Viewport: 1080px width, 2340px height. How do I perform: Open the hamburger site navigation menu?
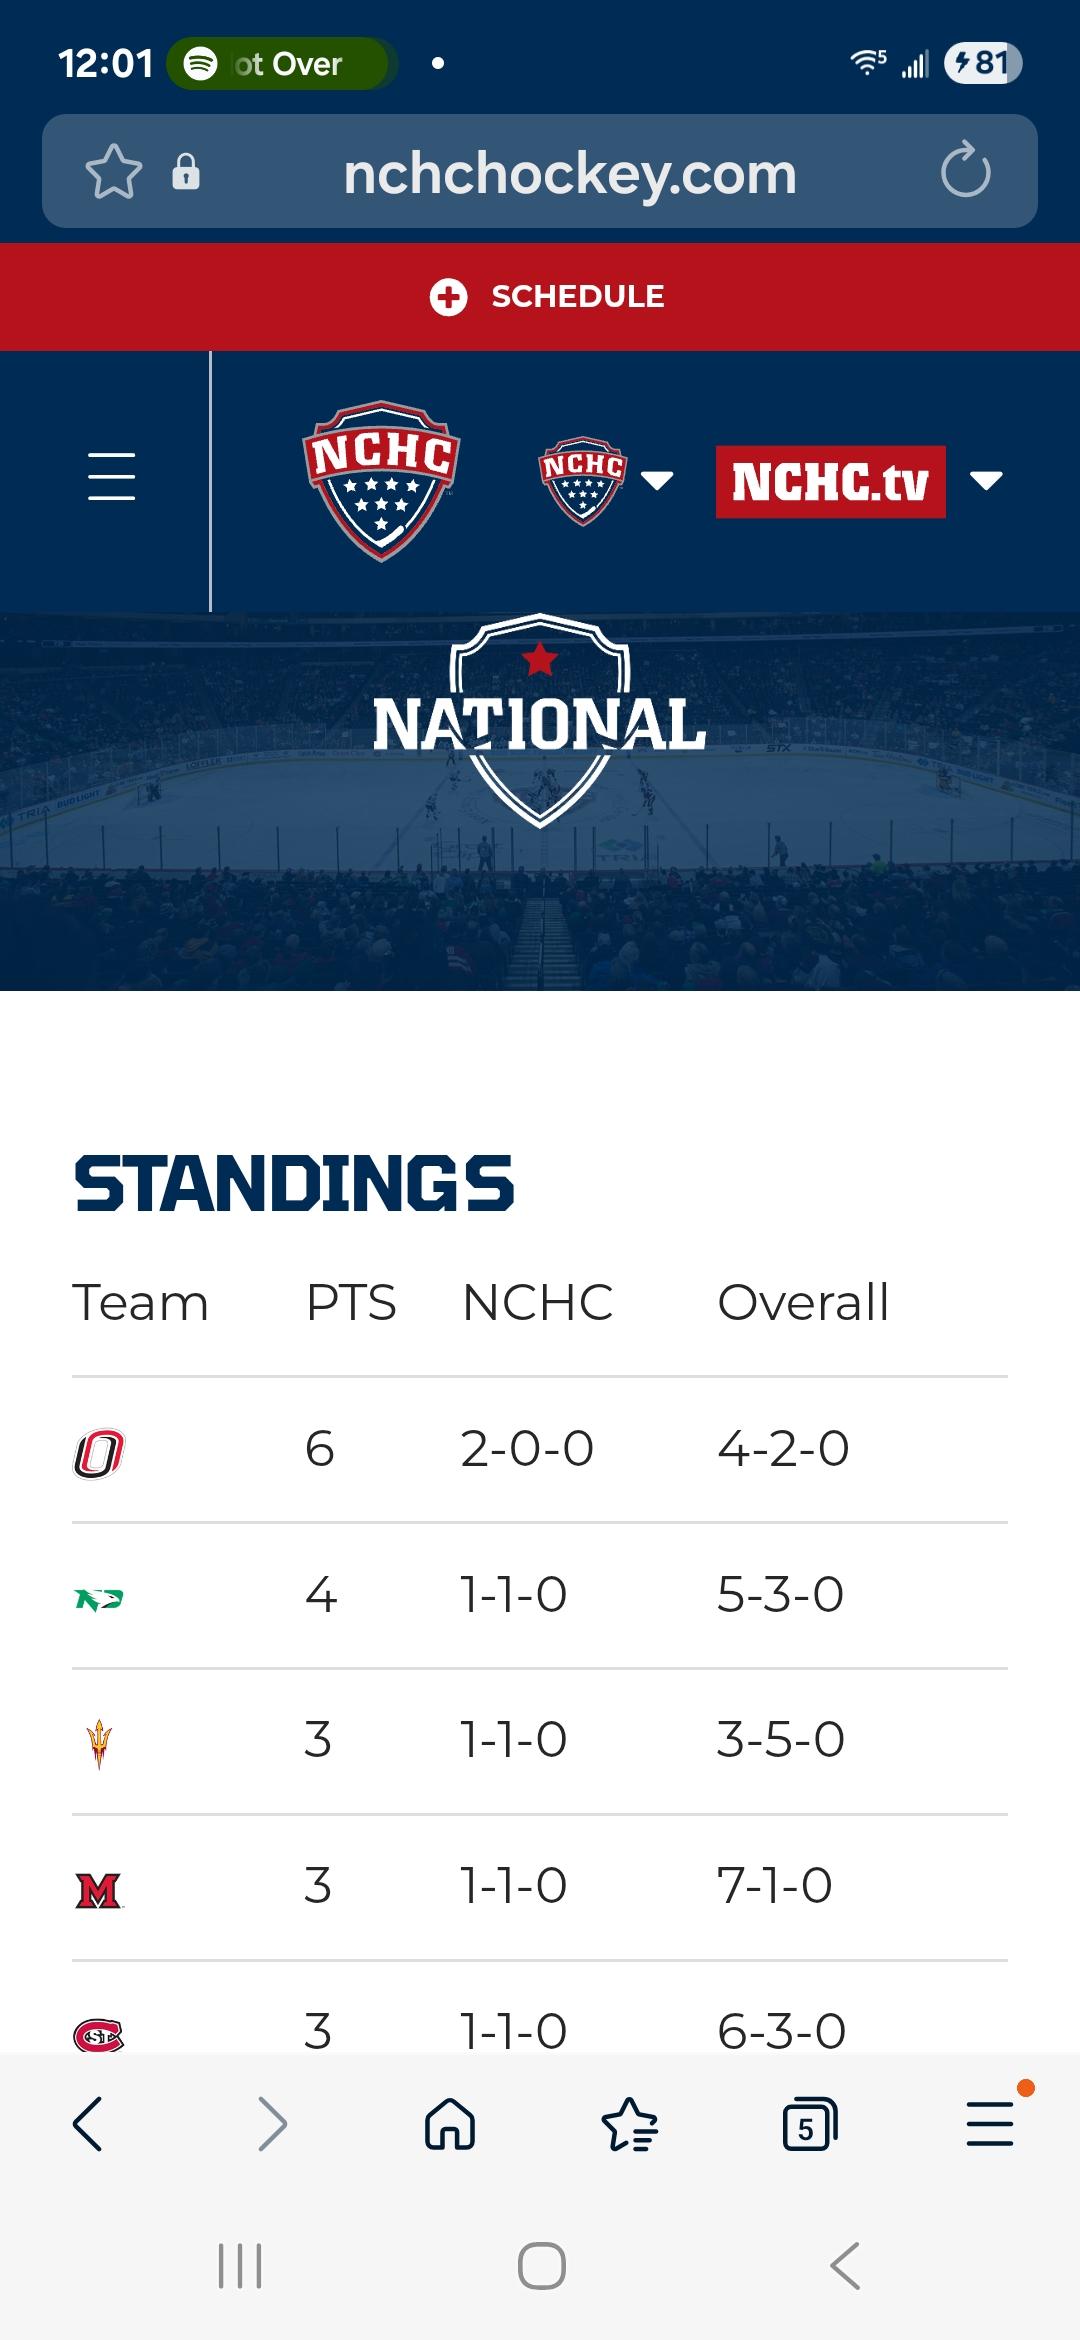tap(111, 476)
